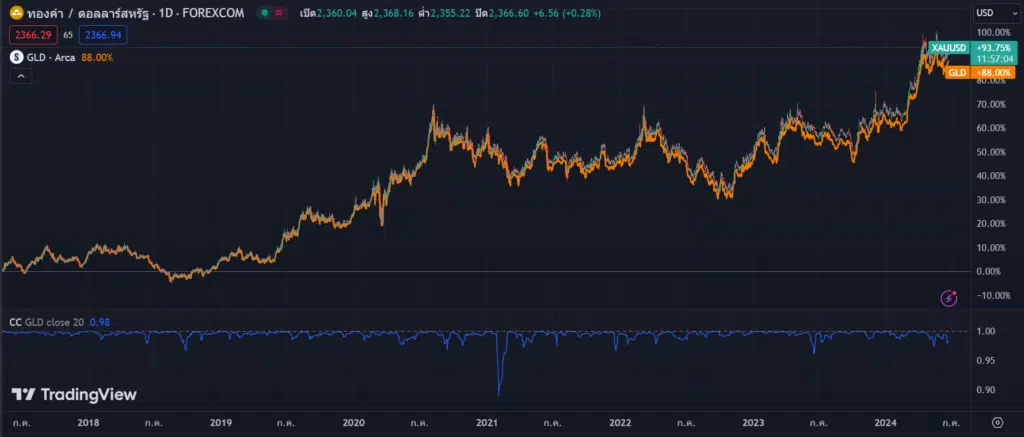Click the red sell price 2366.29
Image resolution: width=1024 pixels, height=437 pixels.
33,35
